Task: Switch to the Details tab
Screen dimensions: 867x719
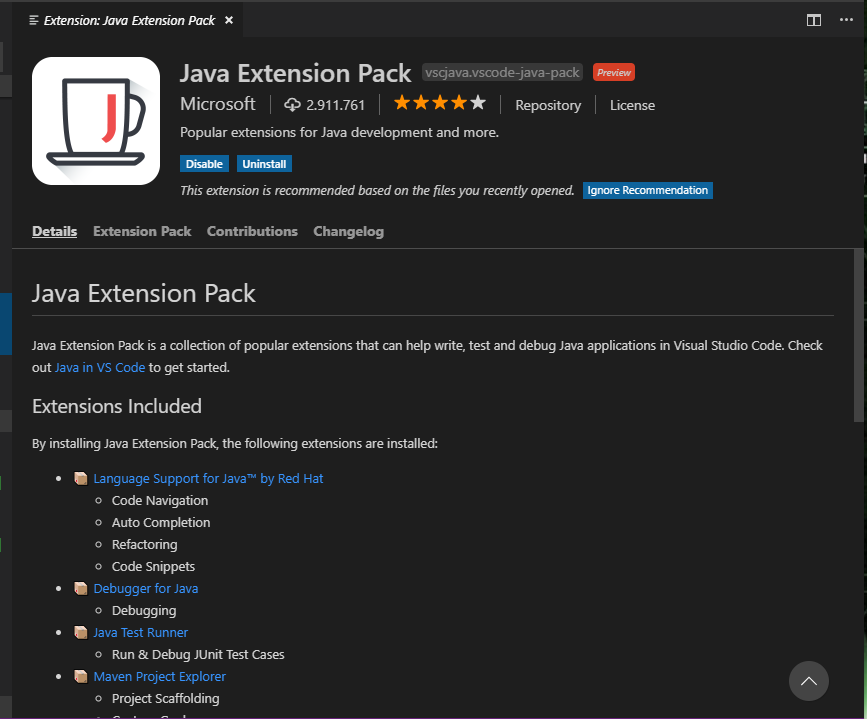Action: [x=54, y=231]
